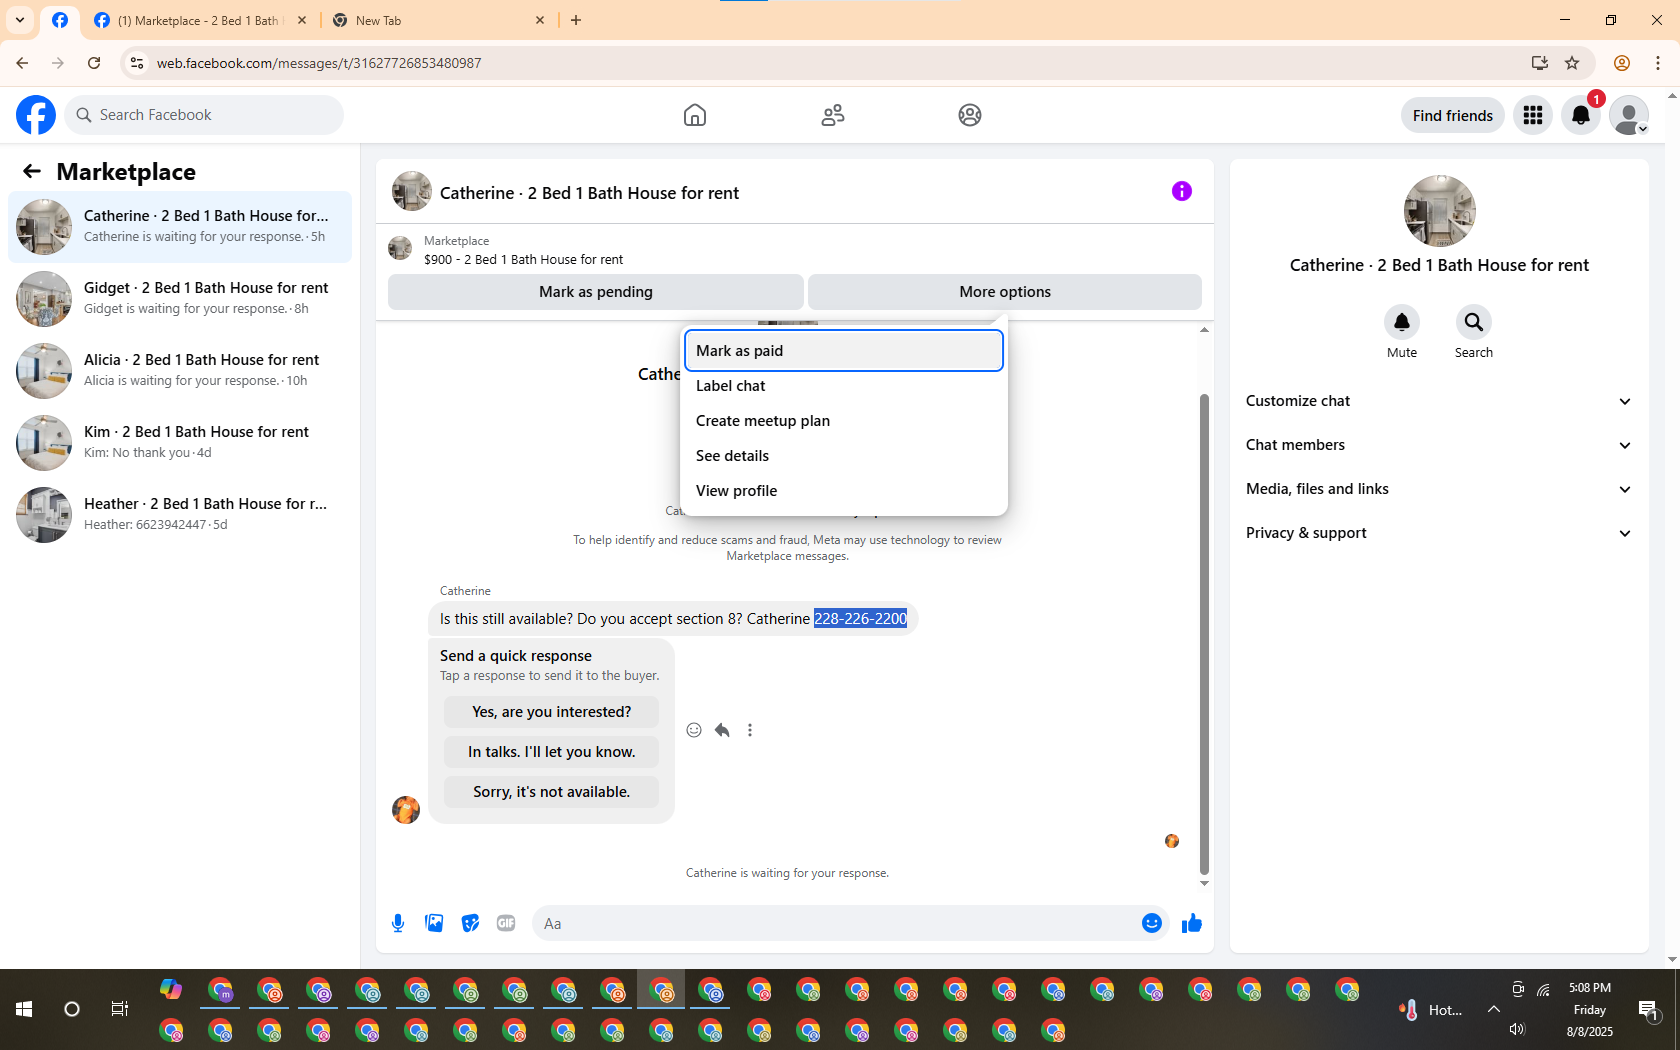Switch to the Marketplace browser tab
Image resolution: width=1680 pixels, height=1050 pixels.
[198, 20]
